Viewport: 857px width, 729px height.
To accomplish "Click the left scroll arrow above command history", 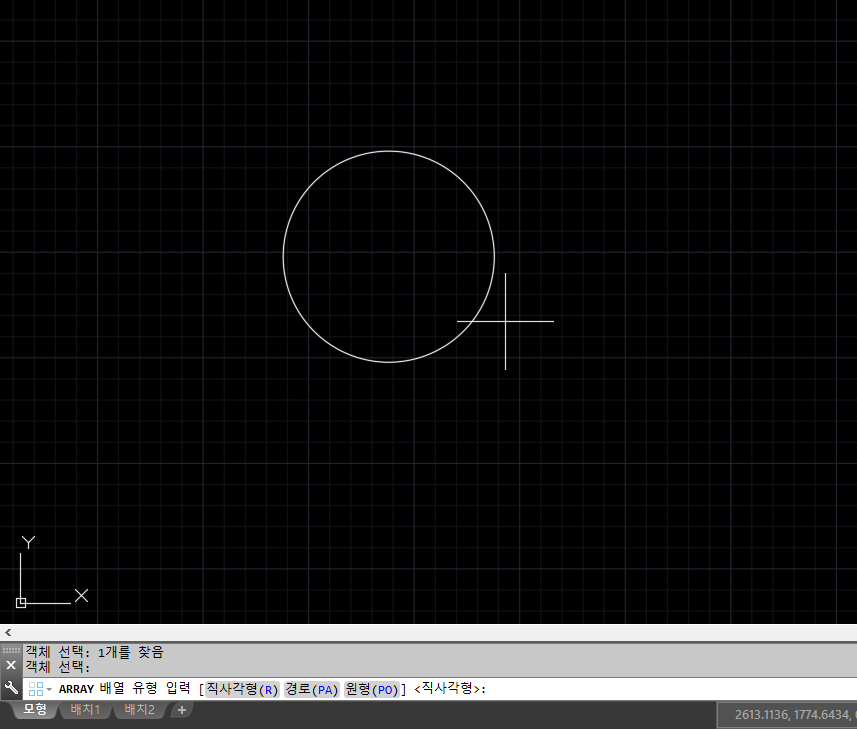I will 8,632.
